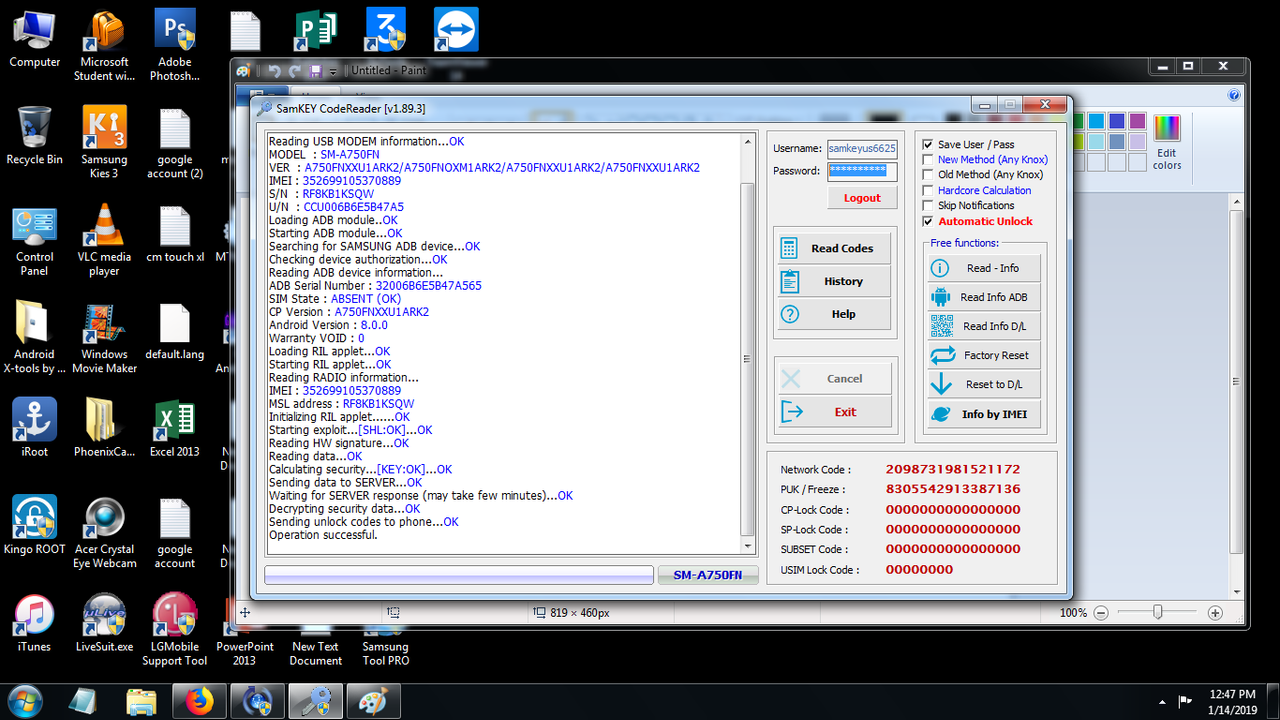This screenshot has width=1280, height=720.
Task: Enable Old Method (Any Knox)
Action: 928,175
